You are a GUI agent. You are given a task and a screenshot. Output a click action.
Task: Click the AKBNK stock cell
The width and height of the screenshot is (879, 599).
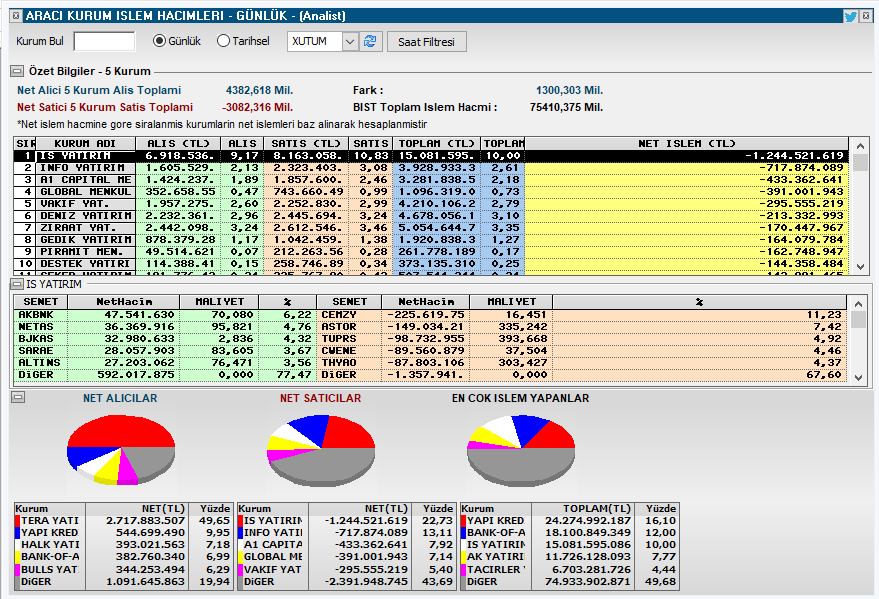coord(40,315)
